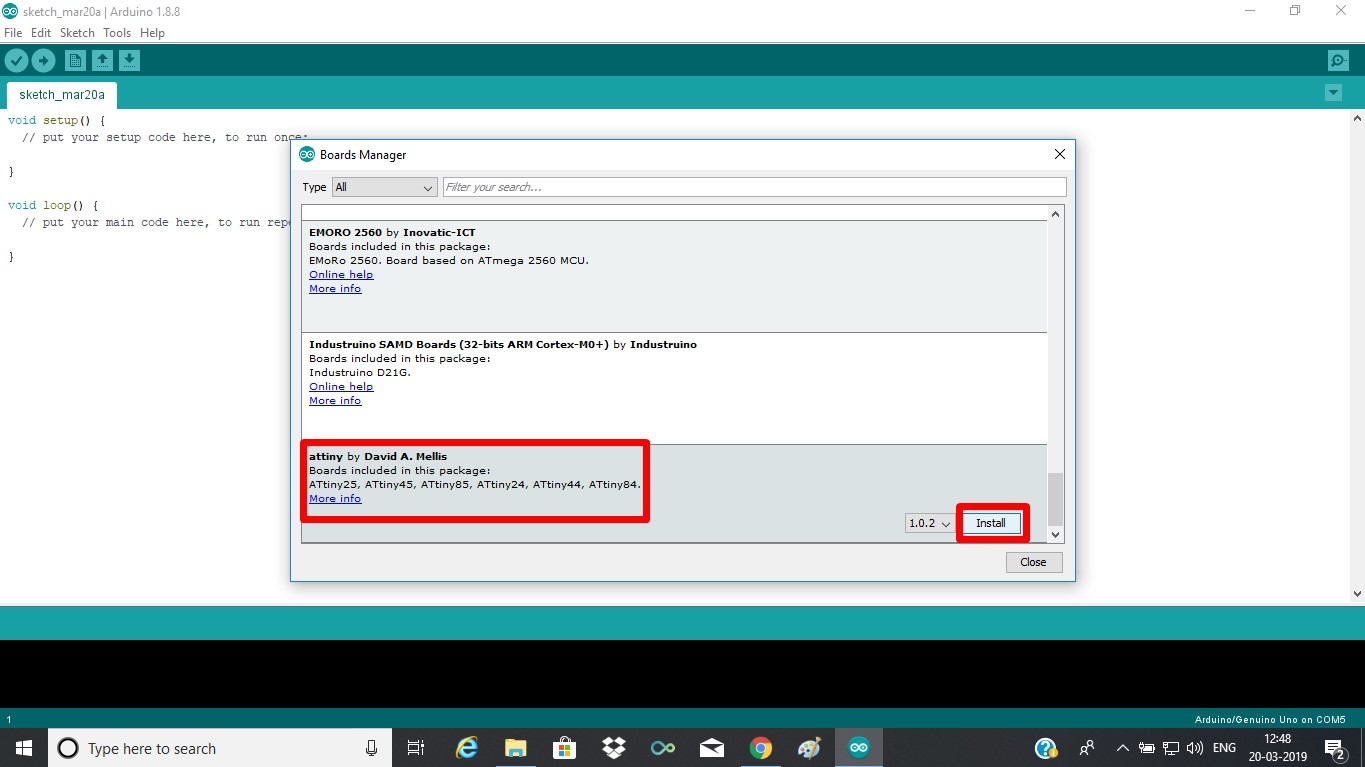Open the Serial Monitor magnifier icon
The height and width of the screenshot is (767, 1365).
[1338, 61]
